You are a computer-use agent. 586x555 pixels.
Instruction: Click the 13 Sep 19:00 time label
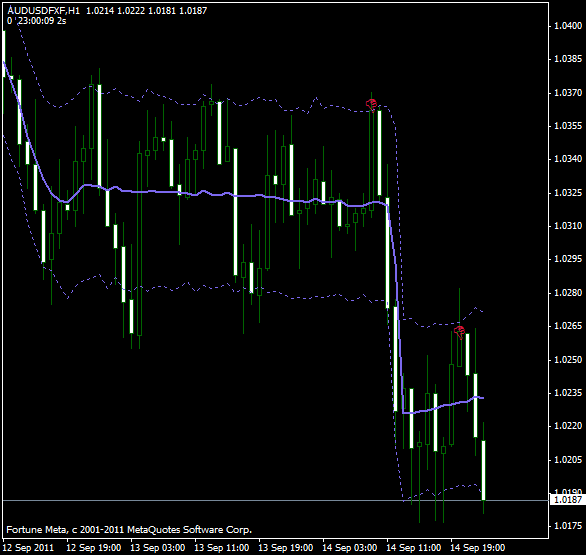pos(286,548)
